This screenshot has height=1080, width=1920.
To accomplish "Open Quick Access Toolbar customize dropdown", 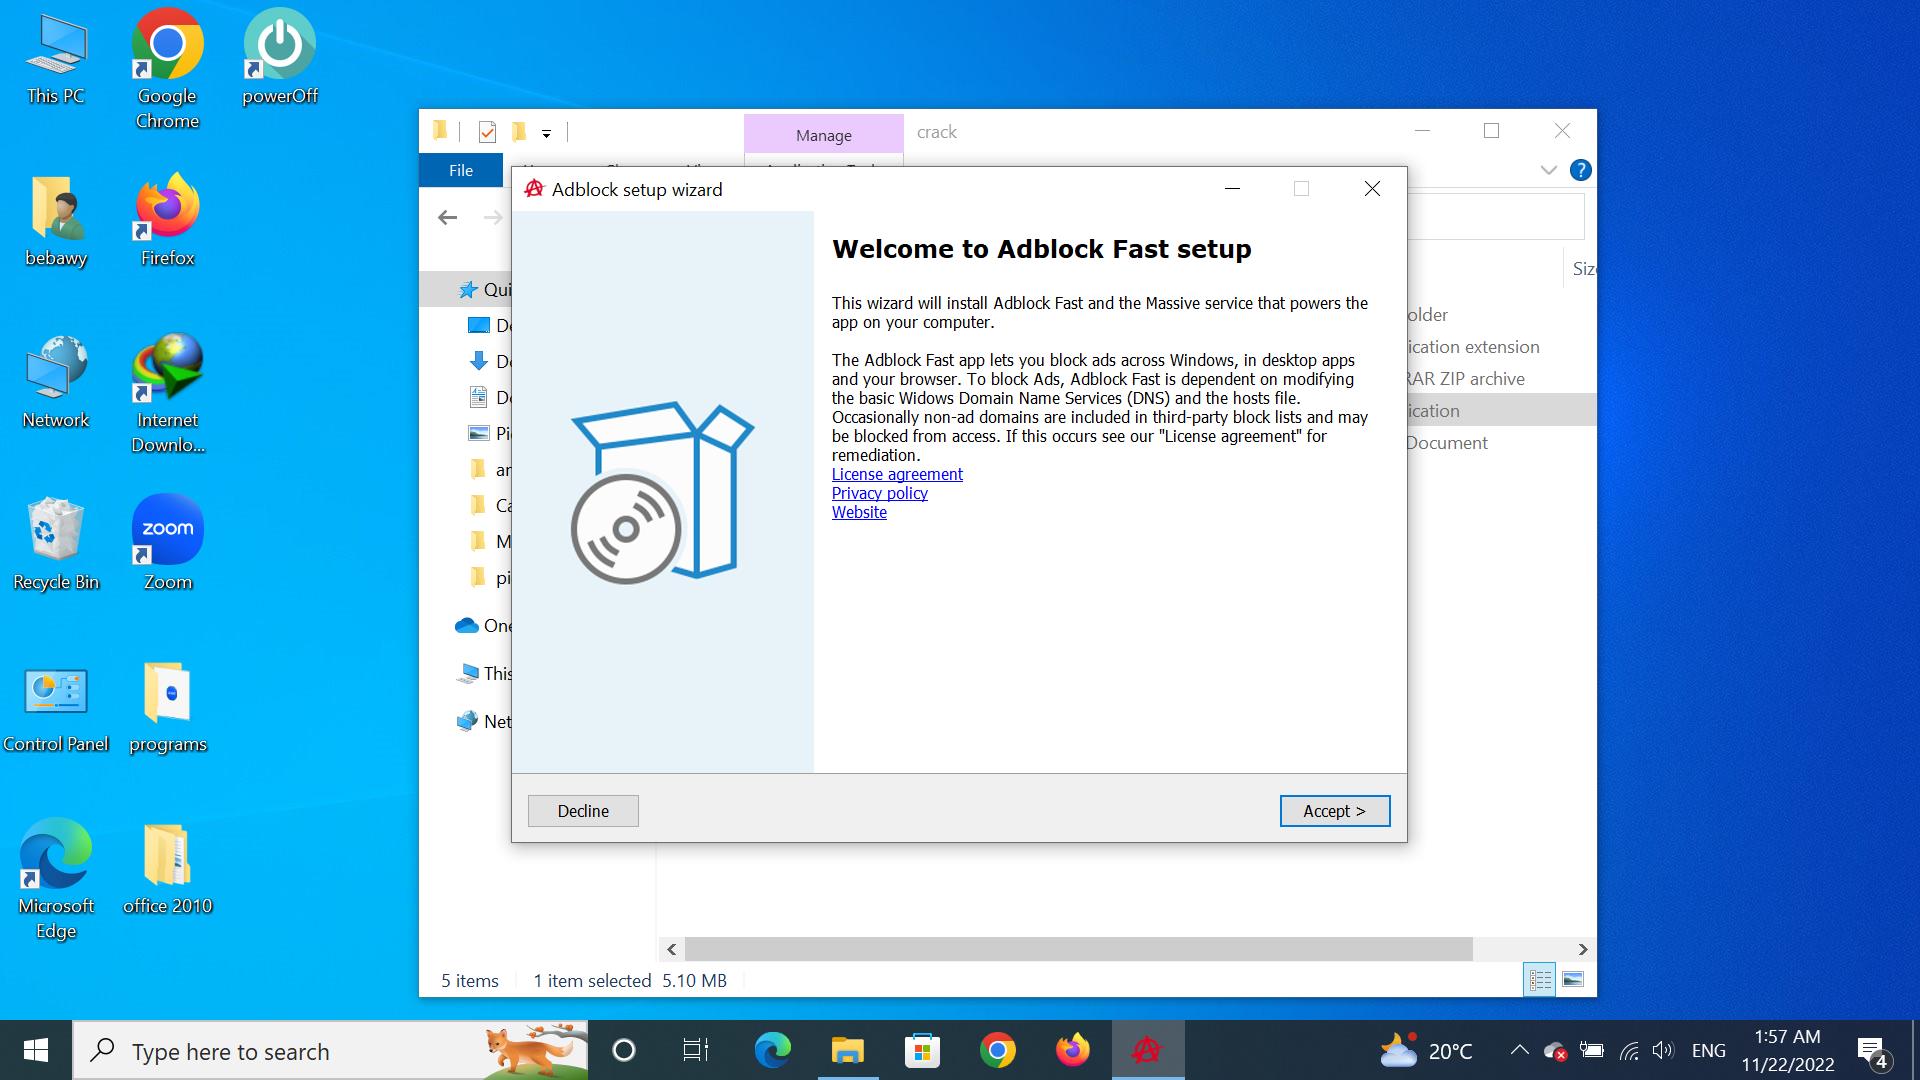I will pos(546,133).
